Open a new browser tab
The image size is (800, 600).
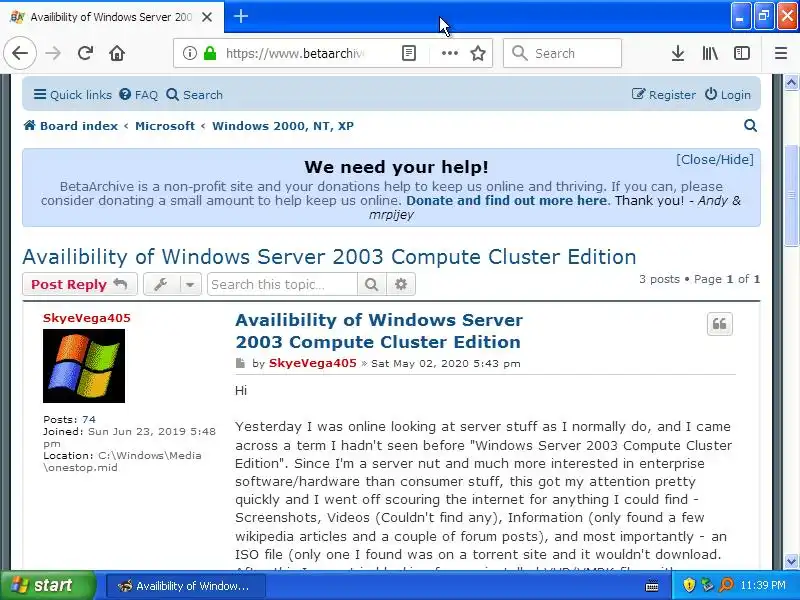[241, 16]
